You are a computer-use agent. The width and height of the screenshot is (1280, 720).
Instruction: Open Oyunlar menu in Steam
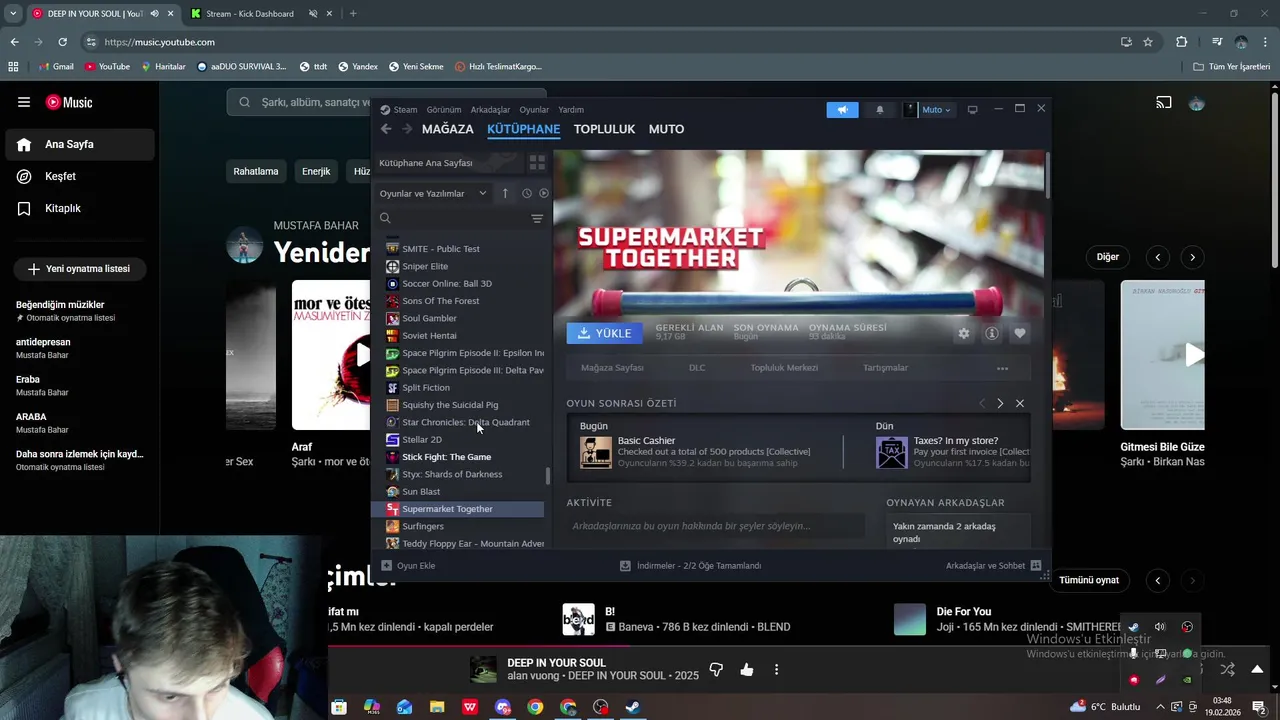coord(534,110)
